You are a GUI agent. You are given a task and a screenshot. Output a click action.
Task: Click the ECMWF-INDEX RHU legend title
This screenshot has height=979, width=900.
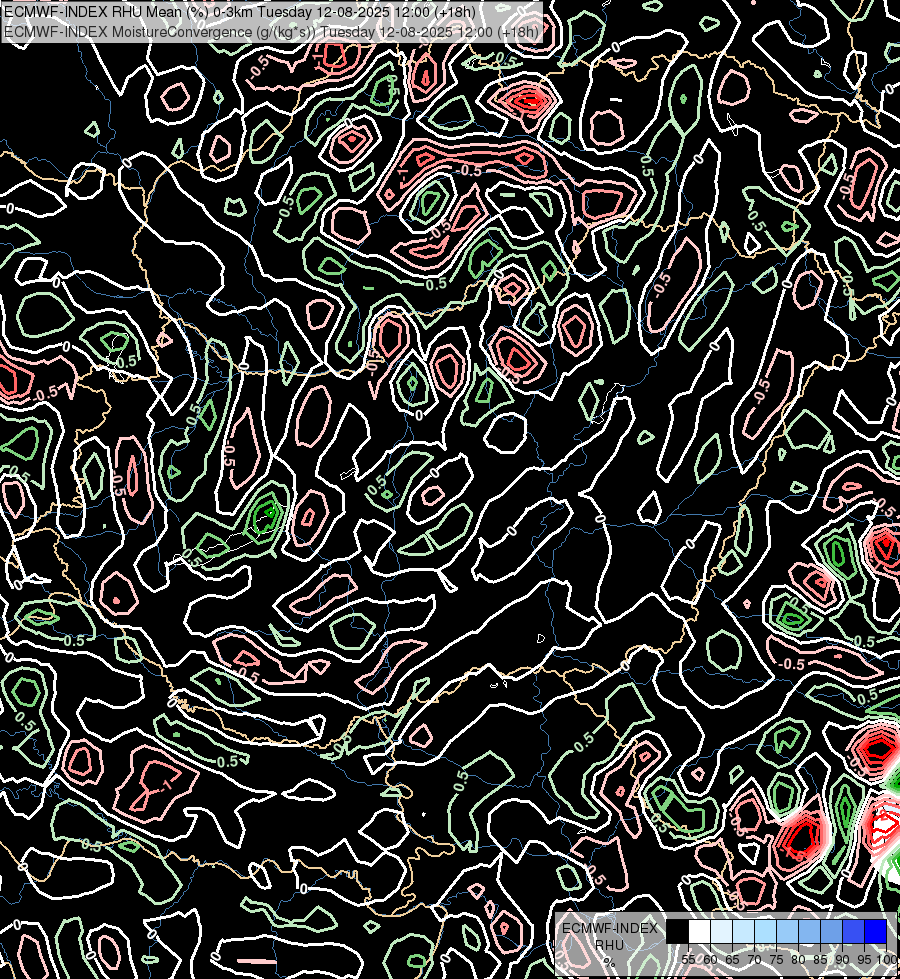click(610, 936)
